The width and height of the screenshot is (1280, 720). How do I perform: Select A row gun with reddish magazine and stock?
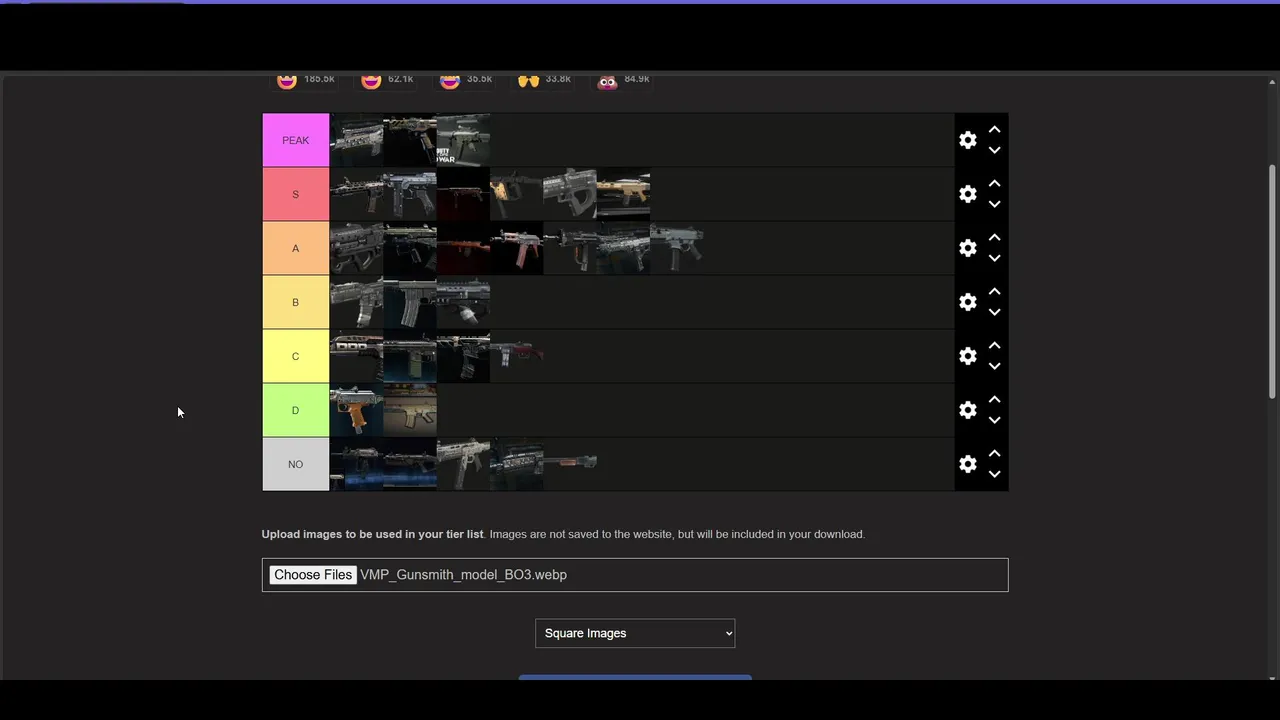(517, 248)
